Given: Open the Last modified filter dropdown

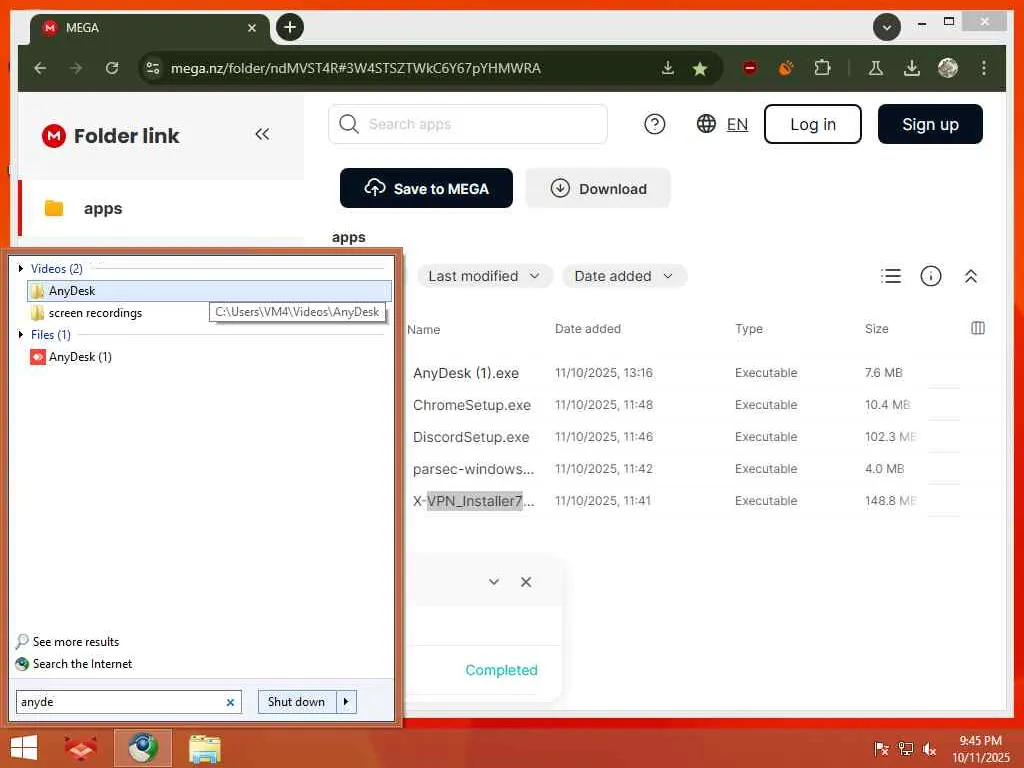Looking at the screenshot, I should coord(484,276).
